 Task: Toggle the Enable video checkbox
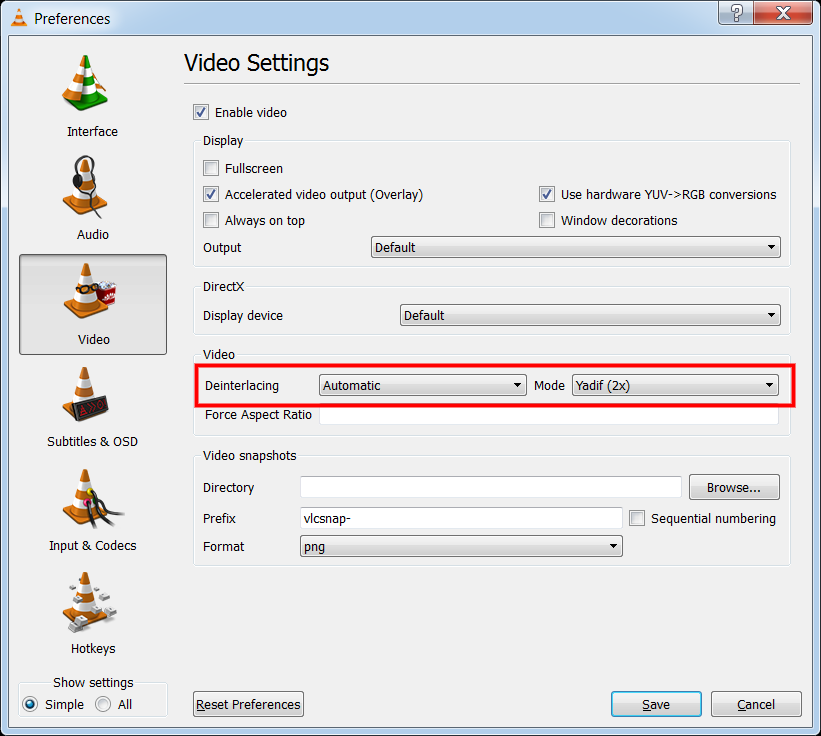click(201, 112)
